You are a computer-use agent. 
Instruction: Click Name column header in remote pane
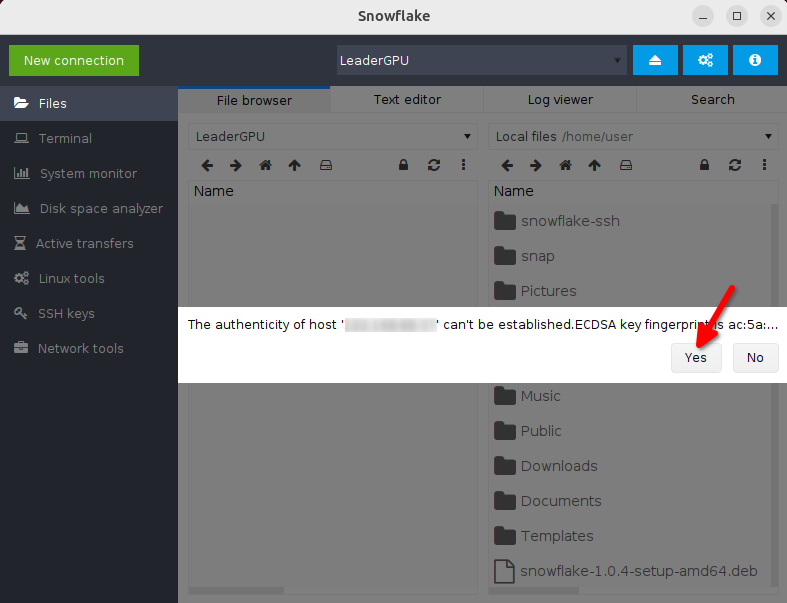pyautogui.click(x=332, y=191)
